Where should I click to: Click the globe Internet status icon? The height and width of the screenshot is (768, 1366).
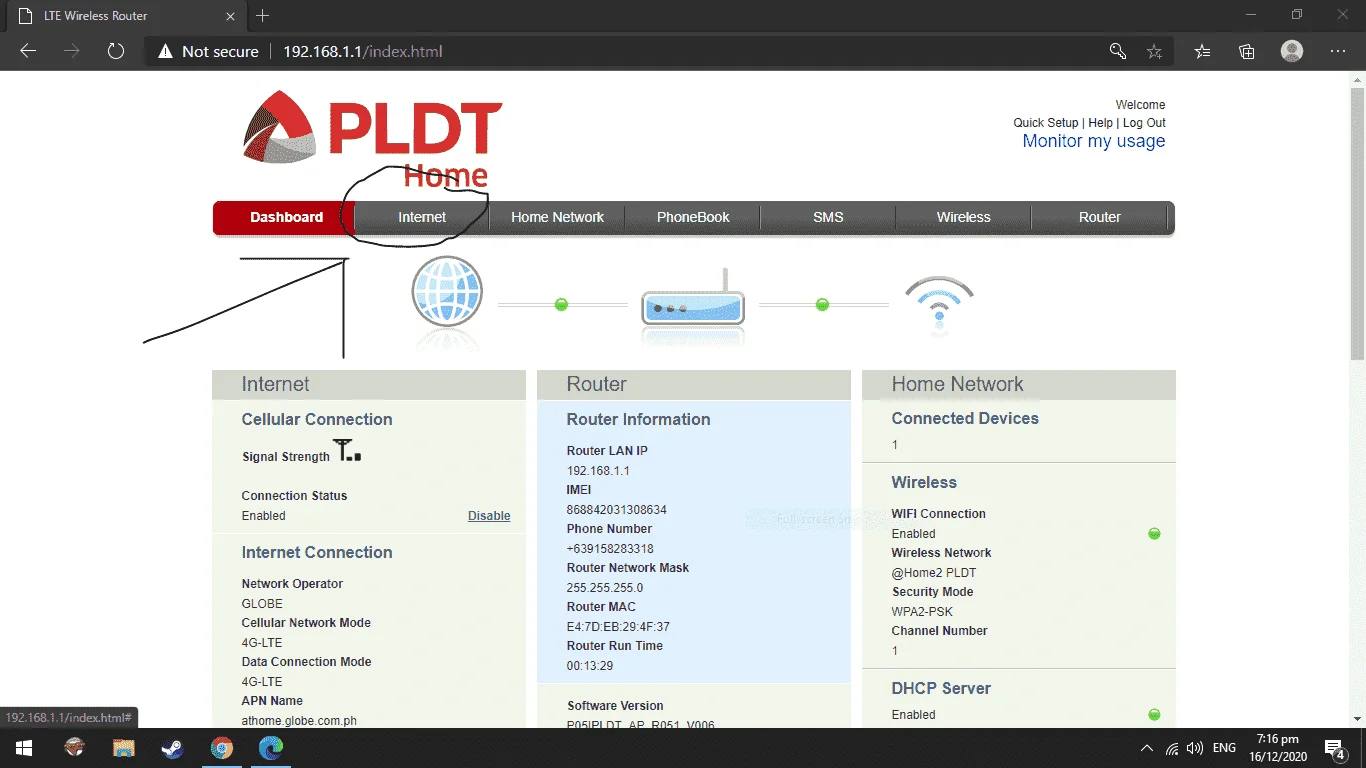tap(447, 292)
